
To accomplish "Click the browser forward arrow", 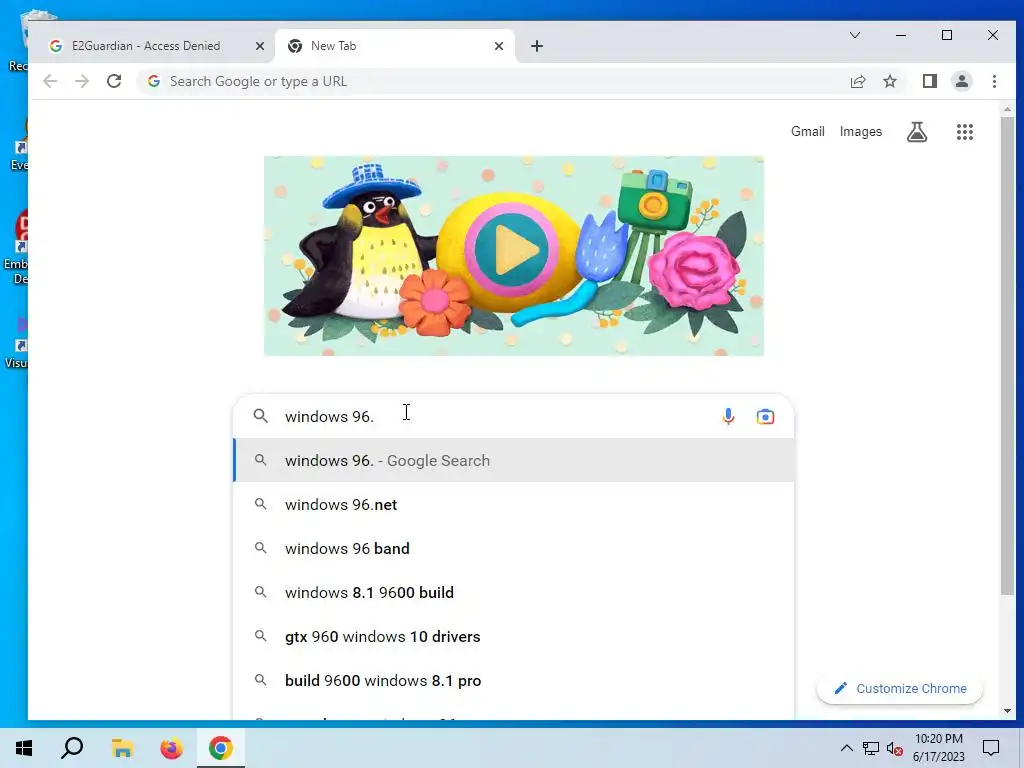I will (82, 81).
